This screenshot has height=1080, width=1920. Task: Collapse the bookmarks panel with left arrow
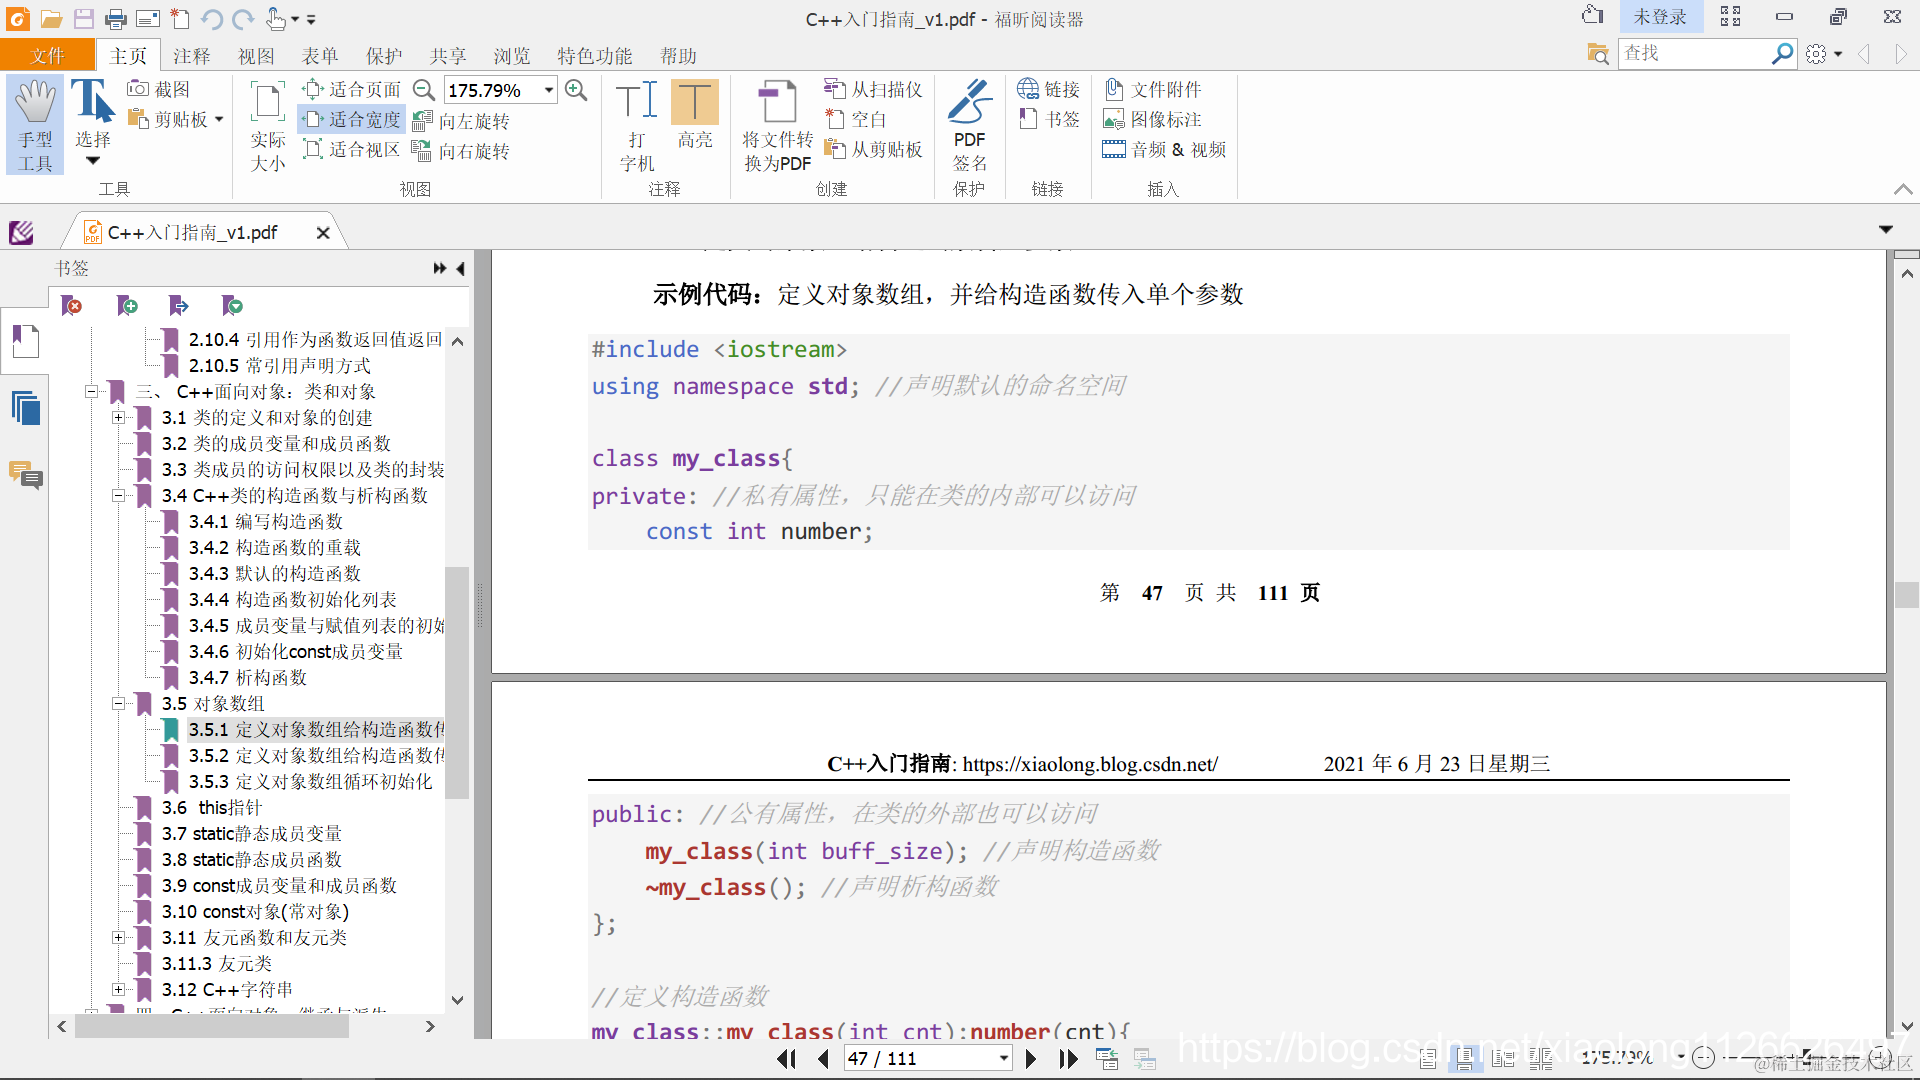461,268
